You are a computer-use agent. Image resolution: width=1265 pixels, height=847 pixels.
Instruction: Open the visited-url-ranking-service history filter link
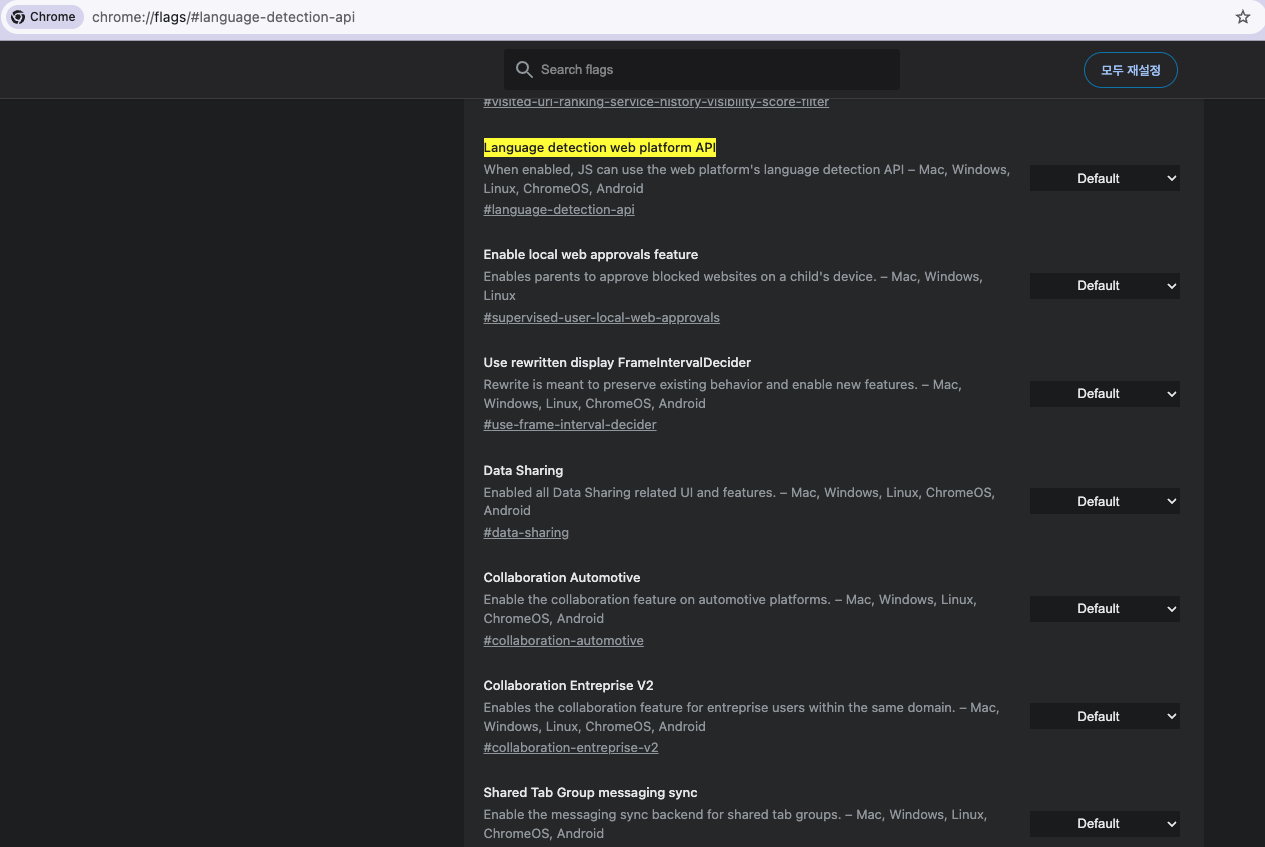(x=656, y=102)
